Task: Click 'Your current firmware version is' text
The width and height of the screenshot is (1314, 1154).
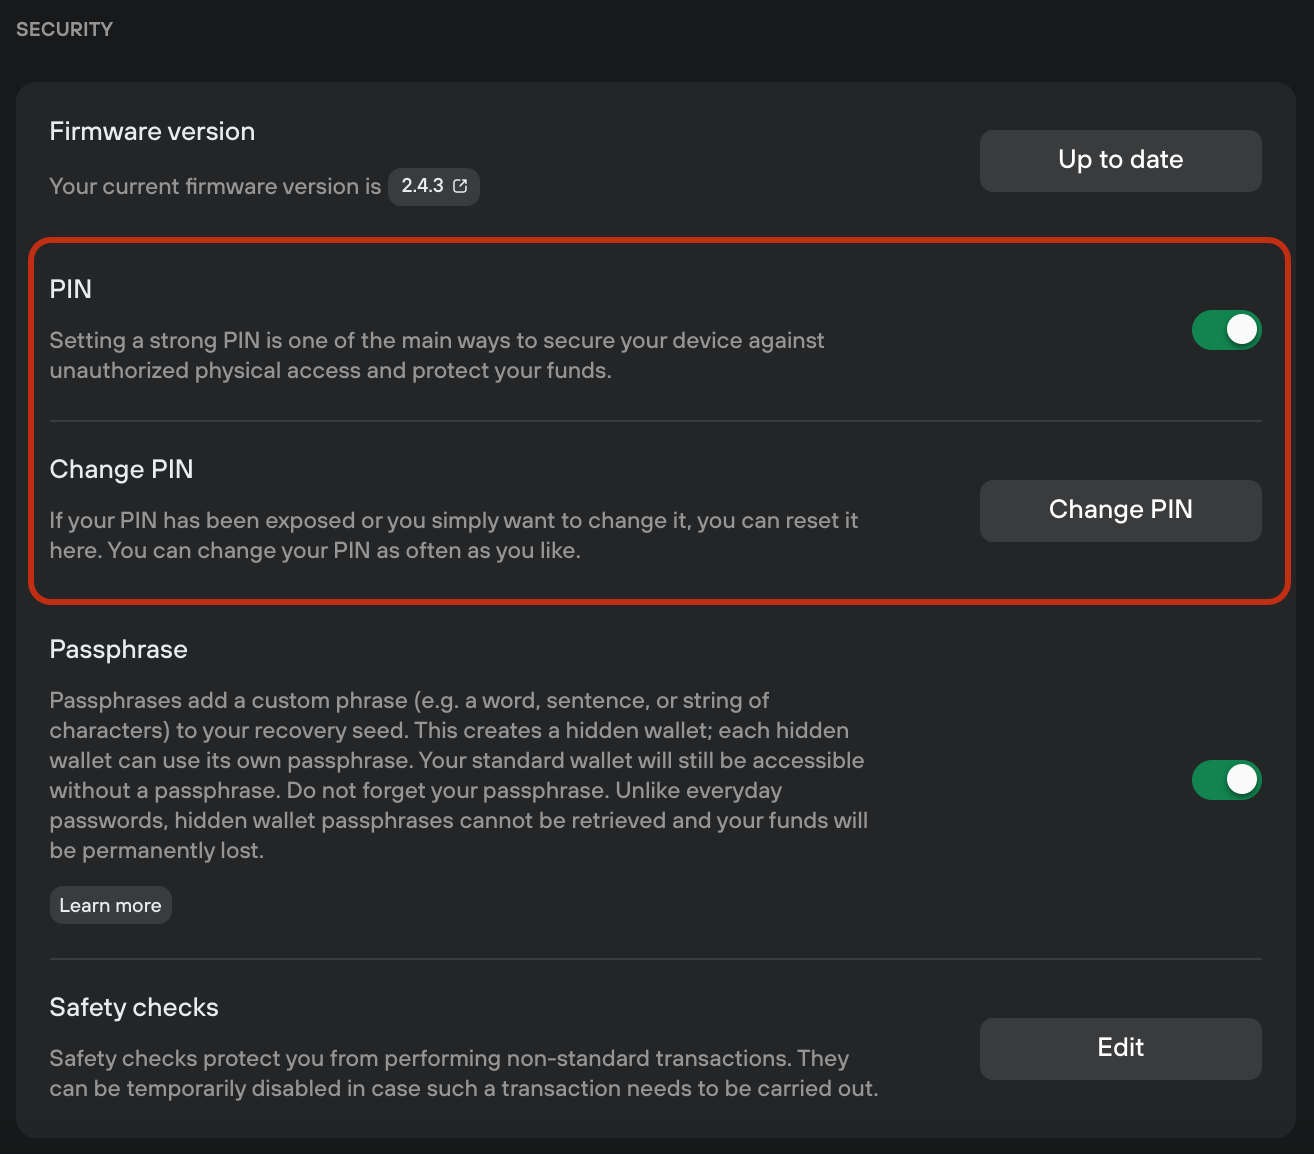Action: tap(215, 186)
